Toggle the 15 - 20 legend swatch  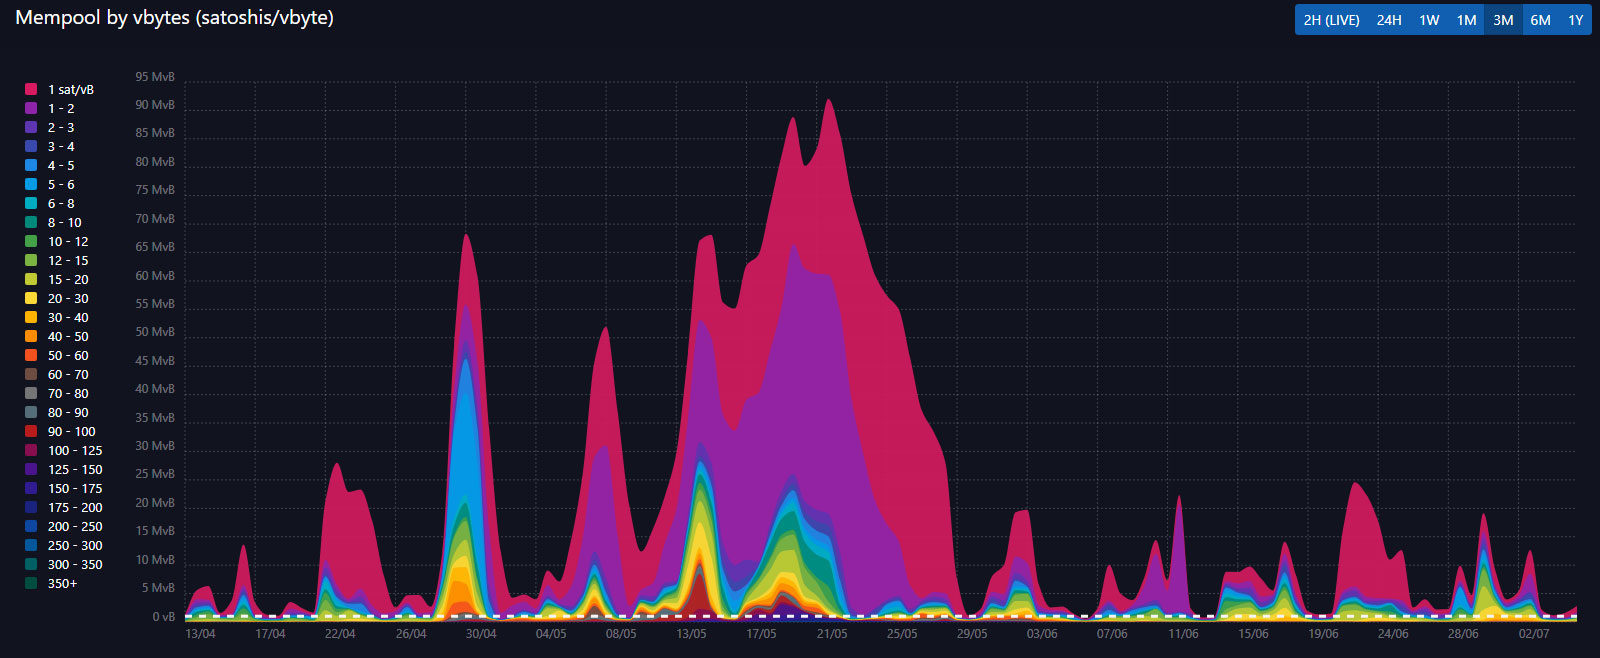tap(31, 279)
